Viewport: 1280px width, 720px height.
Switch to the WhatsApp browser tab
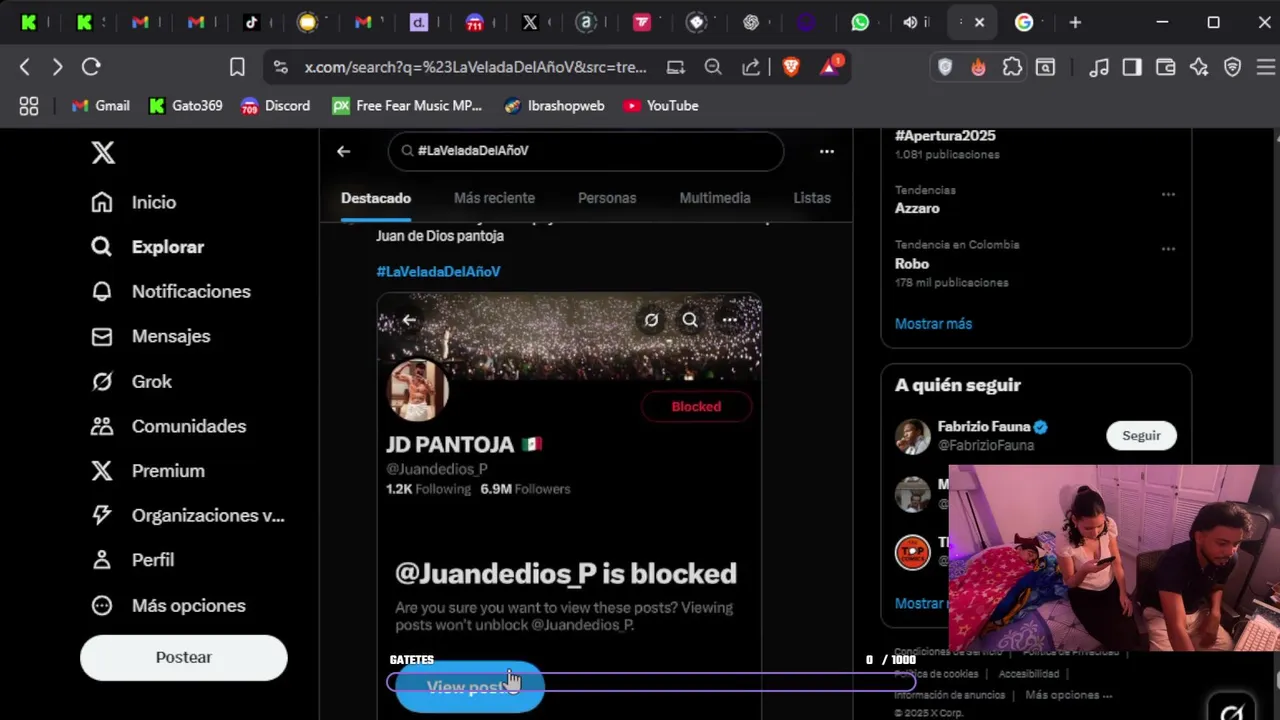(860, 22)
